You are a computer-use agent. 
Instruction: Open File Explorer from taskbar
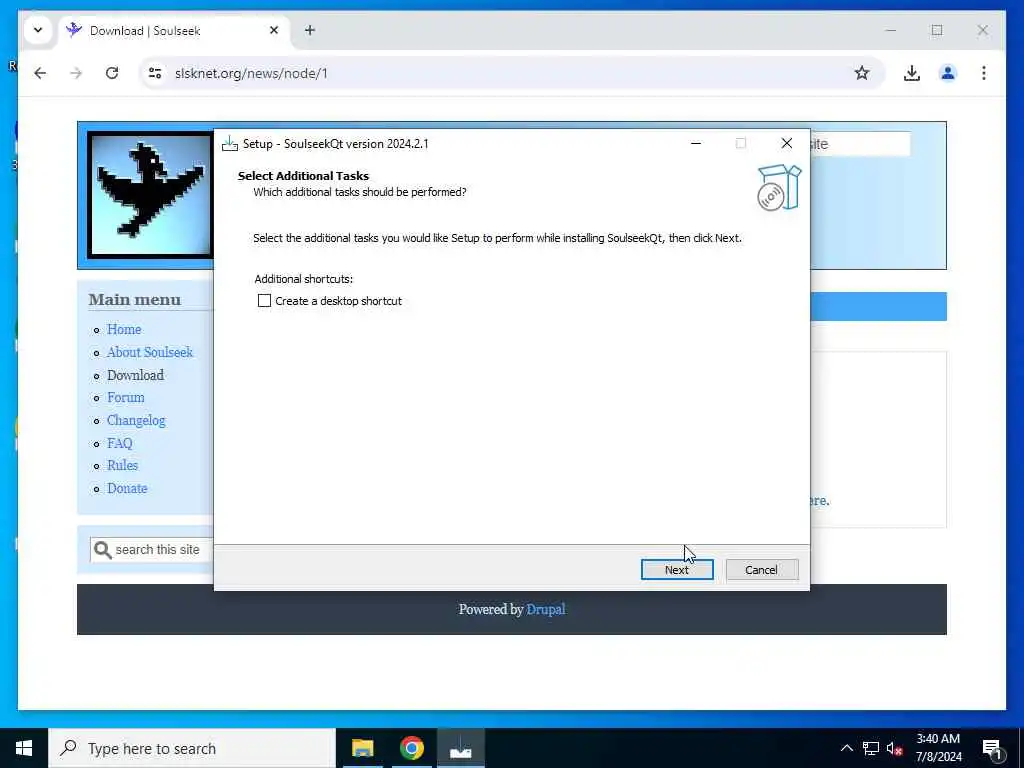(x=362, y=748)
